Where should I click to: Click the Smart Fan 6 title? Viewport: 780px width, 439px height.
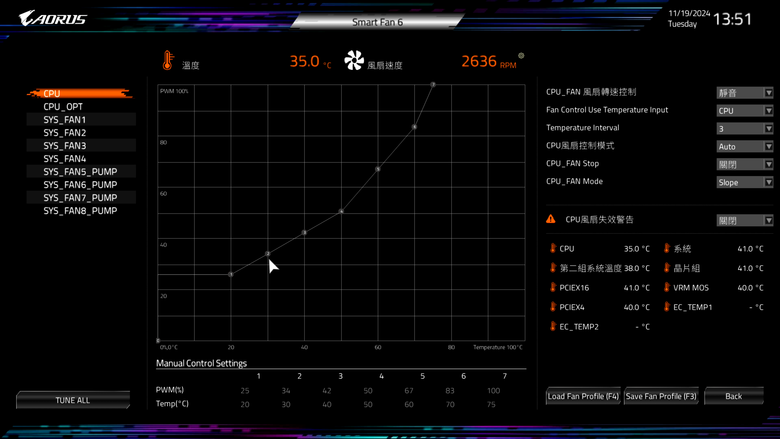[378, 22]
